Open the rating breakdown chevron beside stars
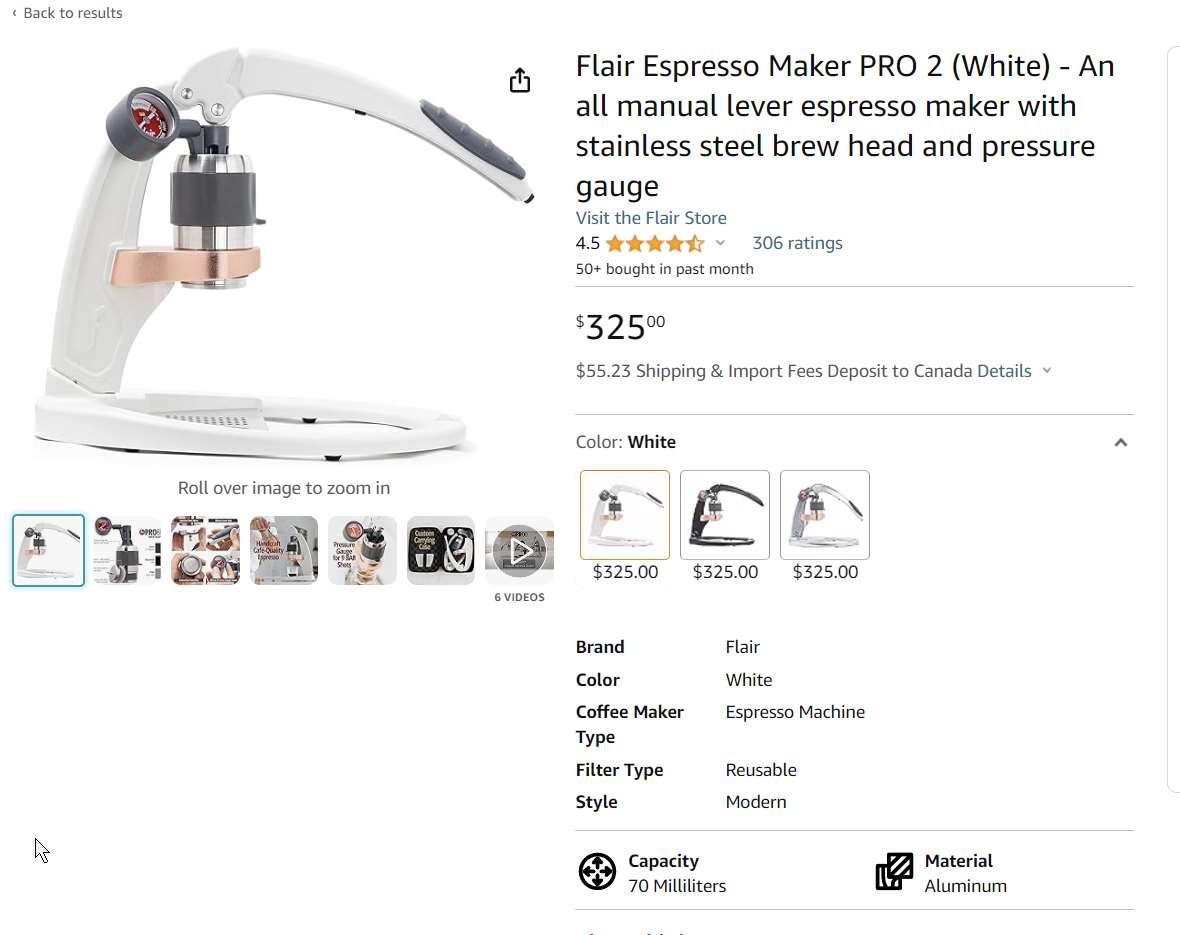This screenshot has height=935, width=1180. click(x=720, y=243)
